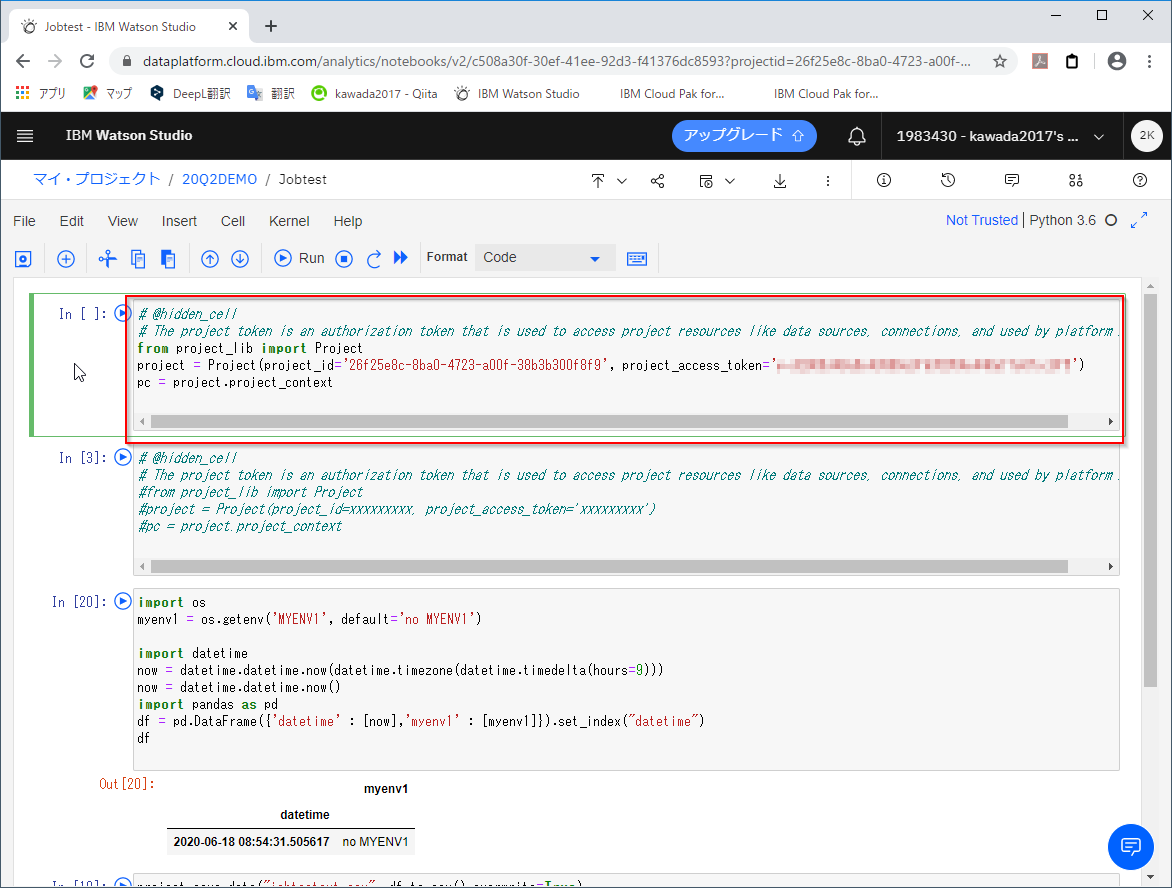This screenshot has width=1172, height=888.
Task: Copy the selected cells
Action: (x=138, y=259)
